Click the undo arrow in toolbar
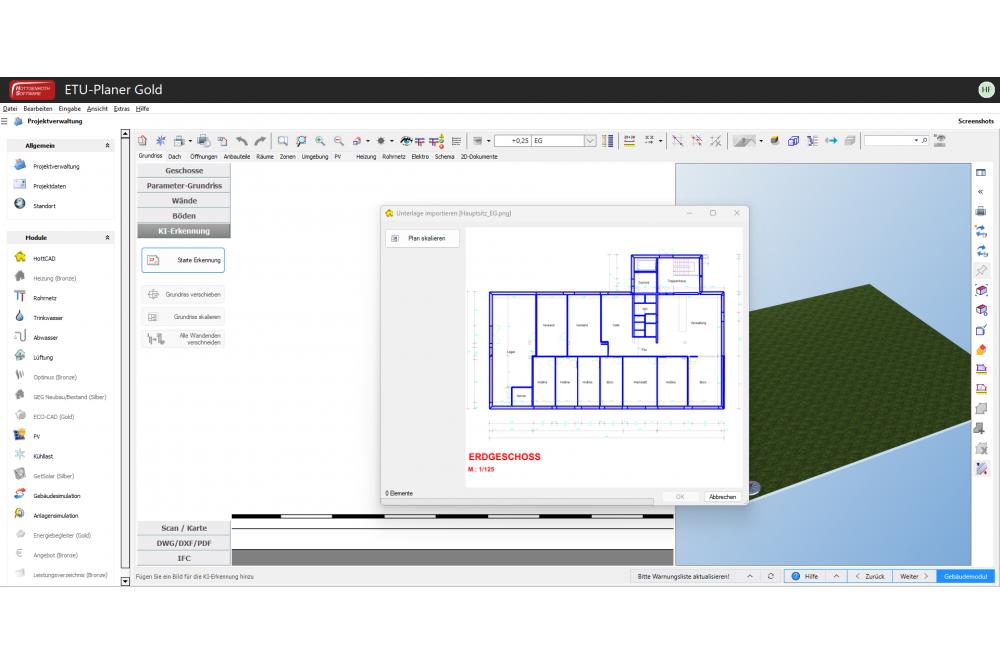 tap(241, 141)
